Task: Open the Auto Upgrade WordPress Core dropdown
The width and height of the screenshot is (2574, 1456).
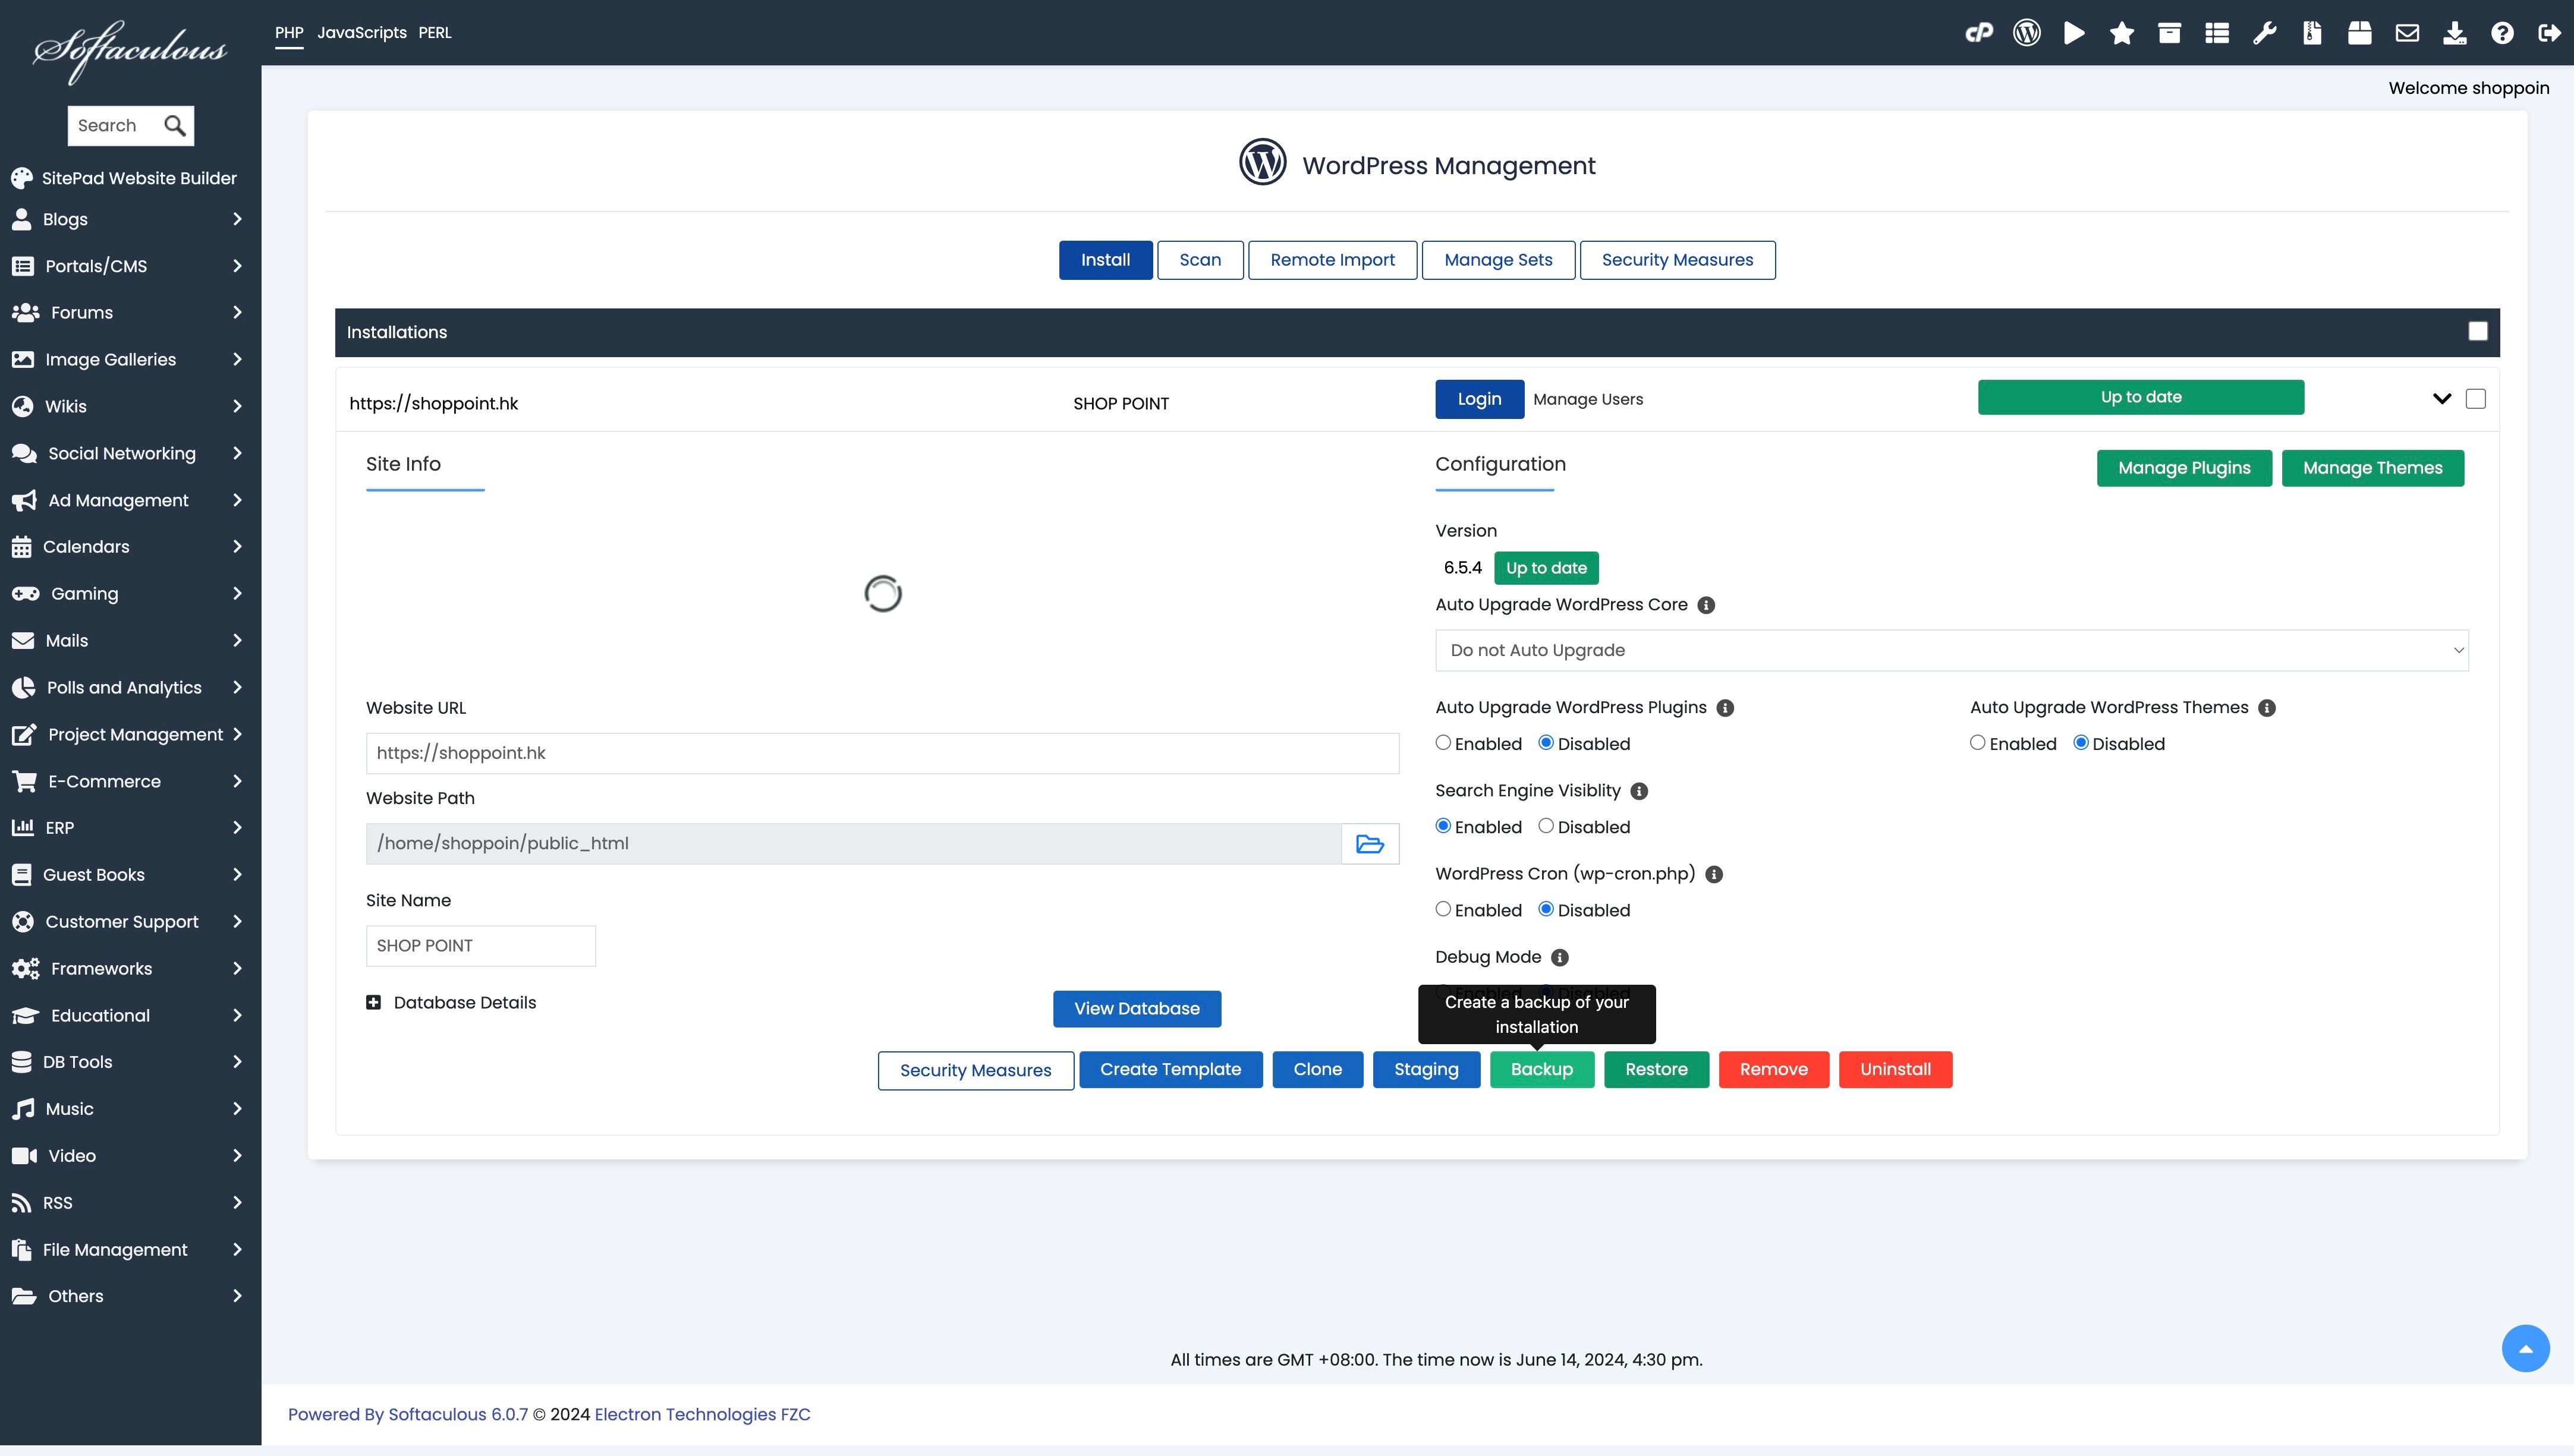Action: 1951,651
